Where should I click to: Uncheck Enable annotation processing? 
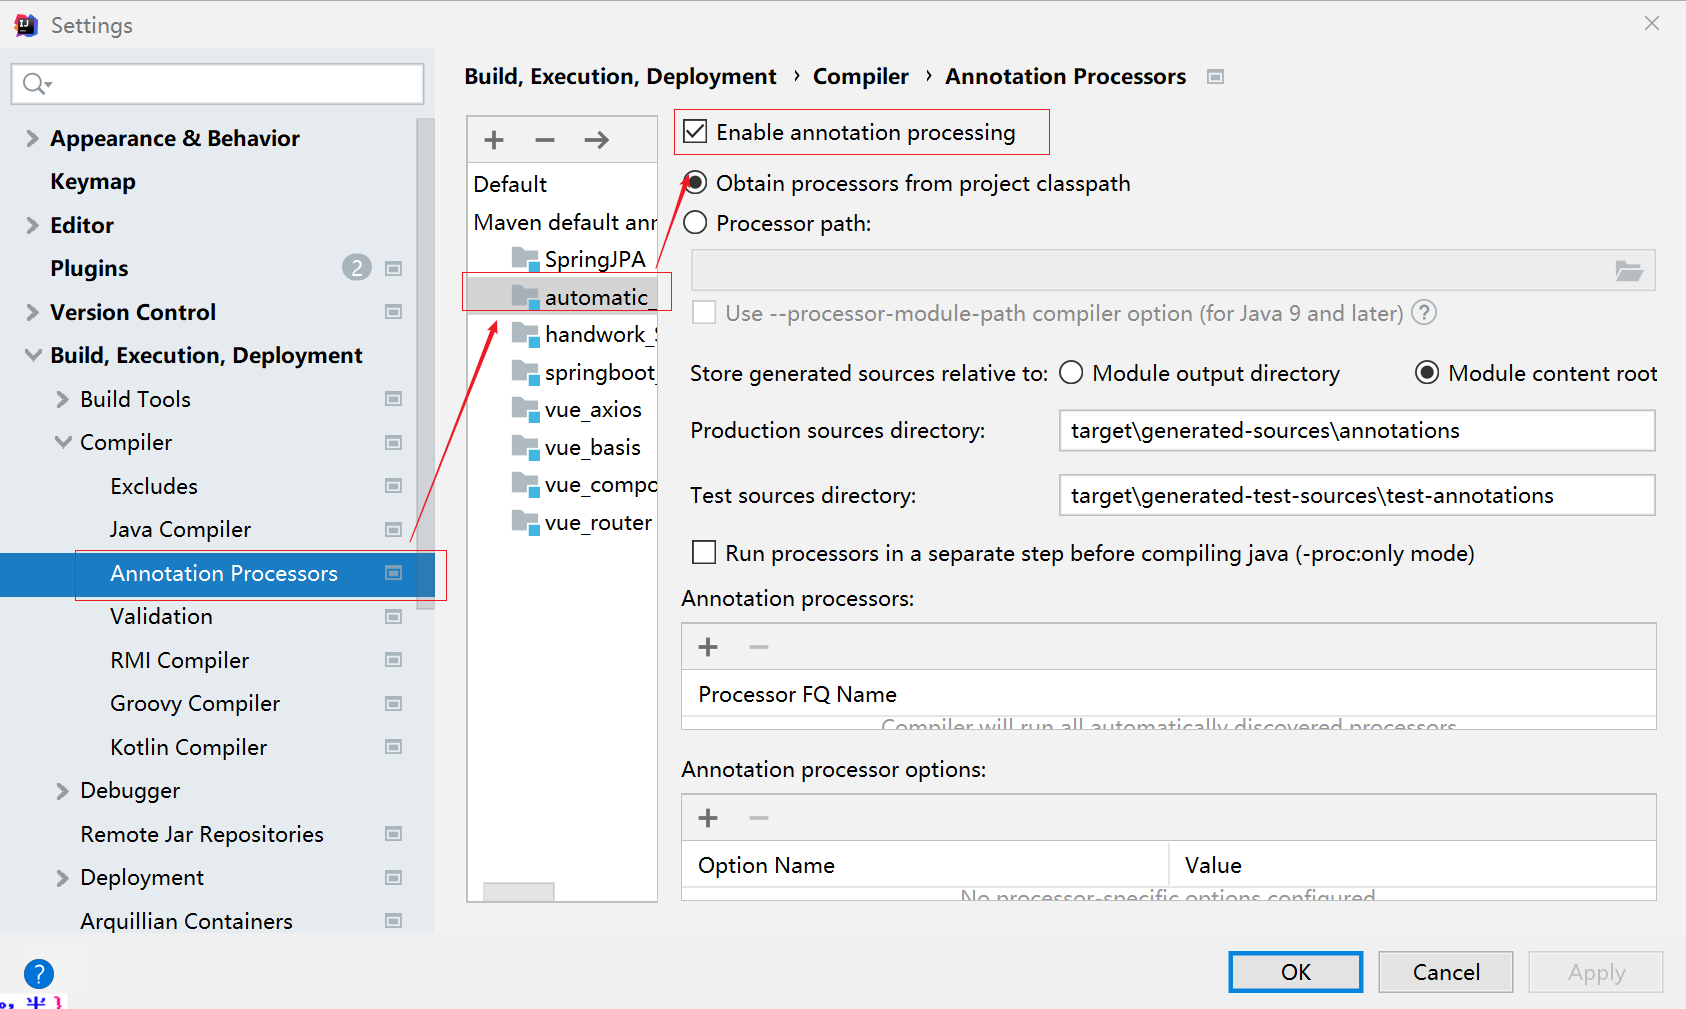coord(696,132)
